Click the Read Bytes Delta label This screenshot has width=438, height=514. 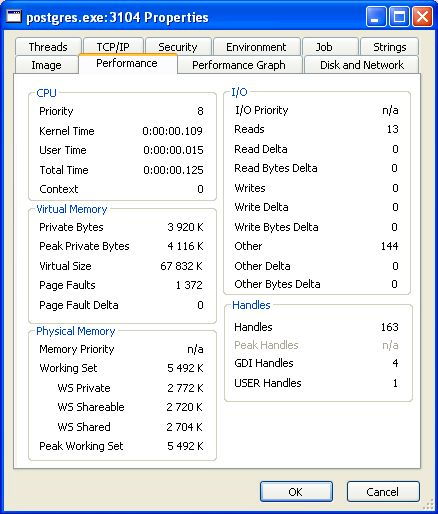click(276, 168)
